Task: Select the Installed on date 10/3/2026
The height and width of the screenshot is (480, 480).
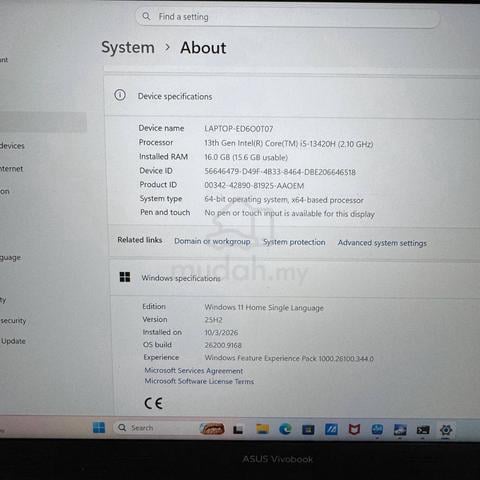Action: click(221, 333)
